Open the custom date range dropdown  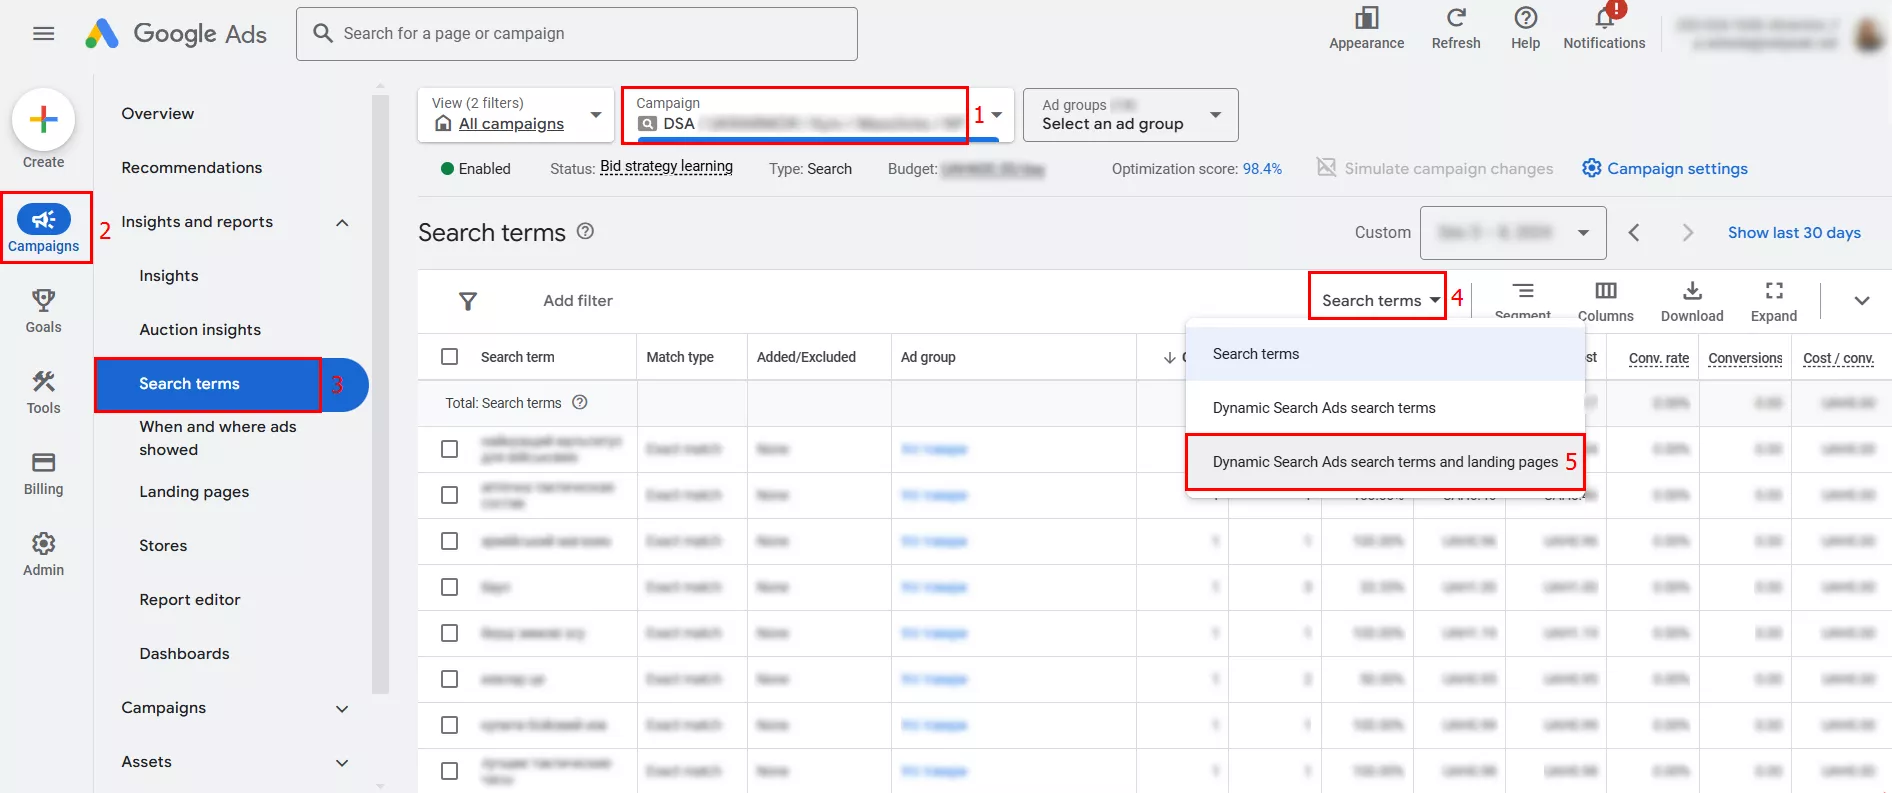click(x=1513, y=233)
